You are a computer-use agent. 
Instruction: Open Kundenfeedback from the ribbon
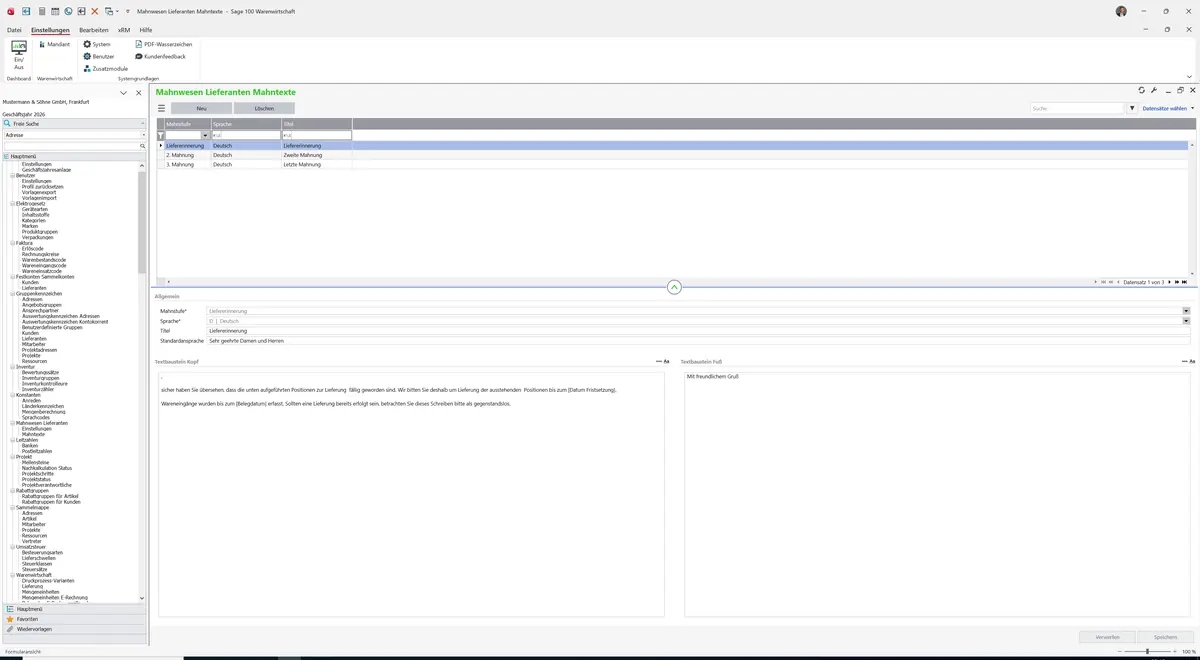[x=160, y=56]
